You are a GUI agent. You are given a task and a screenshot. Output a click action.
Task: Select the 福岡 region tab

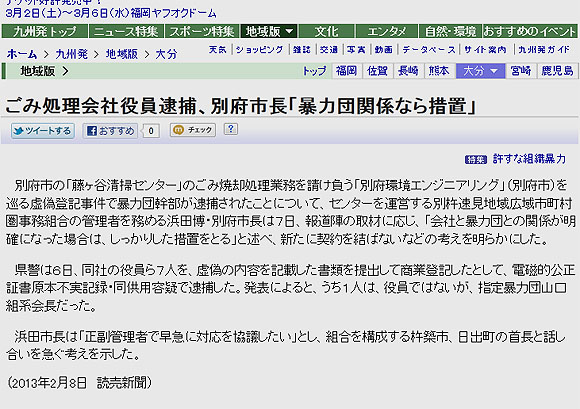pyautogui.click(x=346, y=71)
